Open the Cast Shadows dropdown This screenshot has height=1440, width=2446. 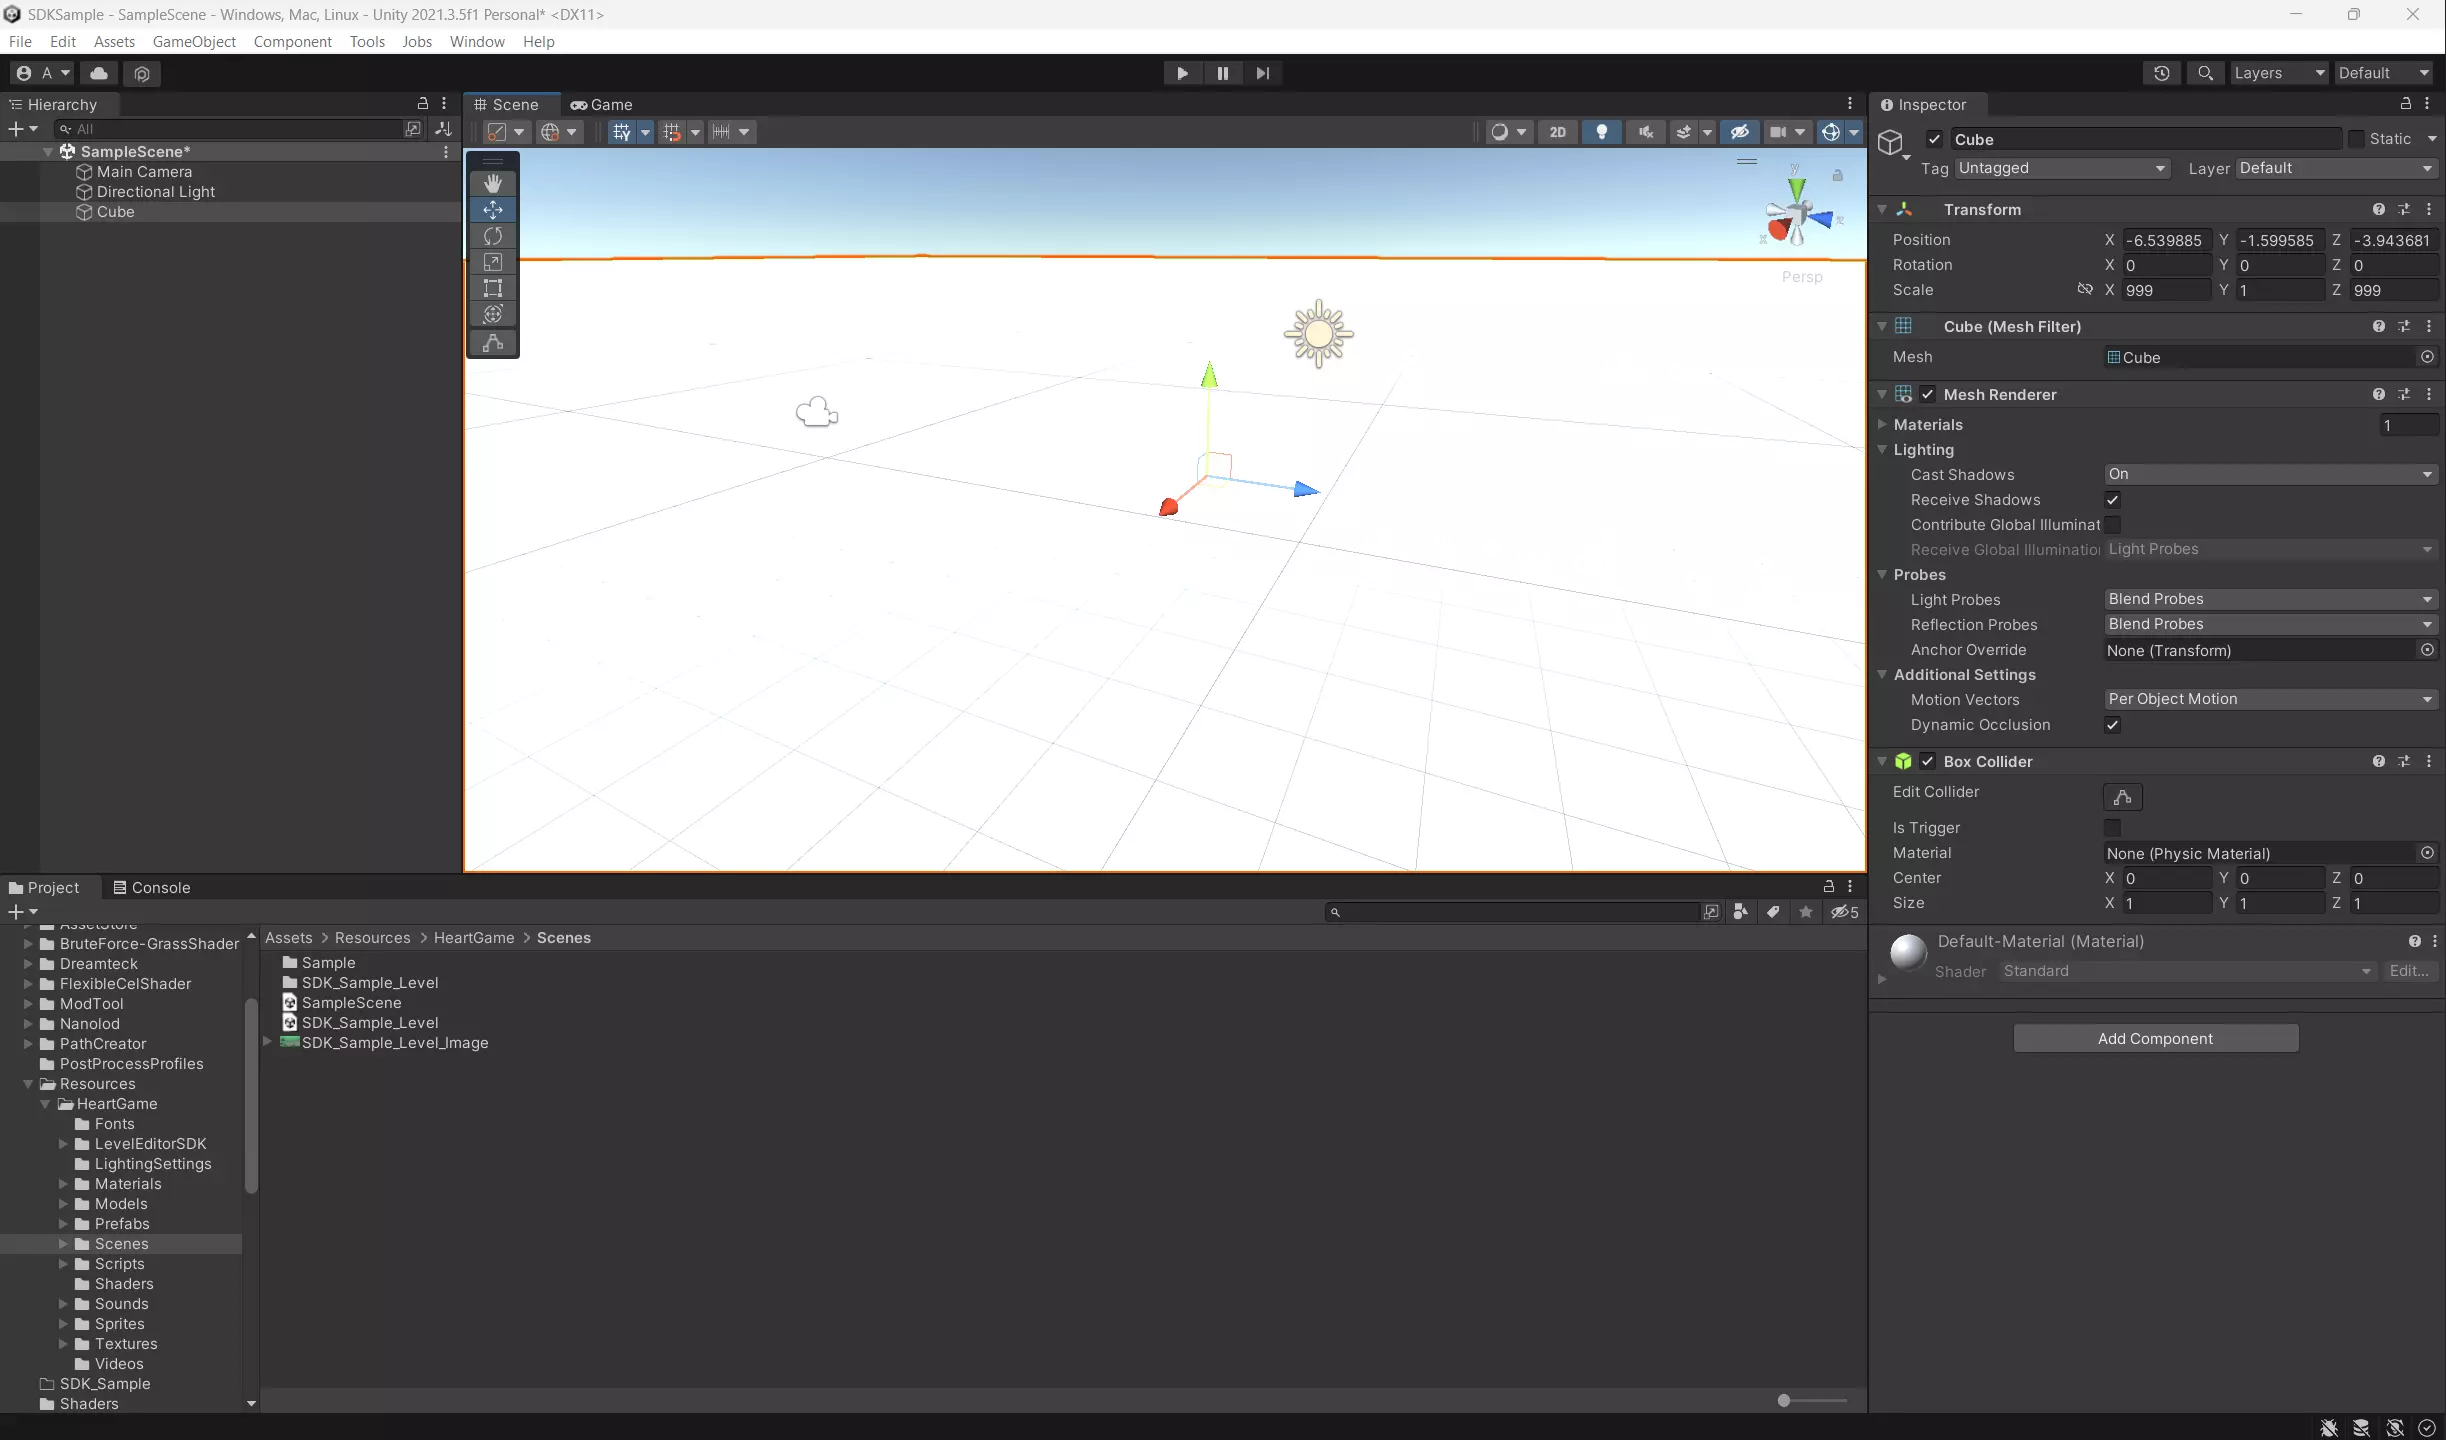[2268, 474]
